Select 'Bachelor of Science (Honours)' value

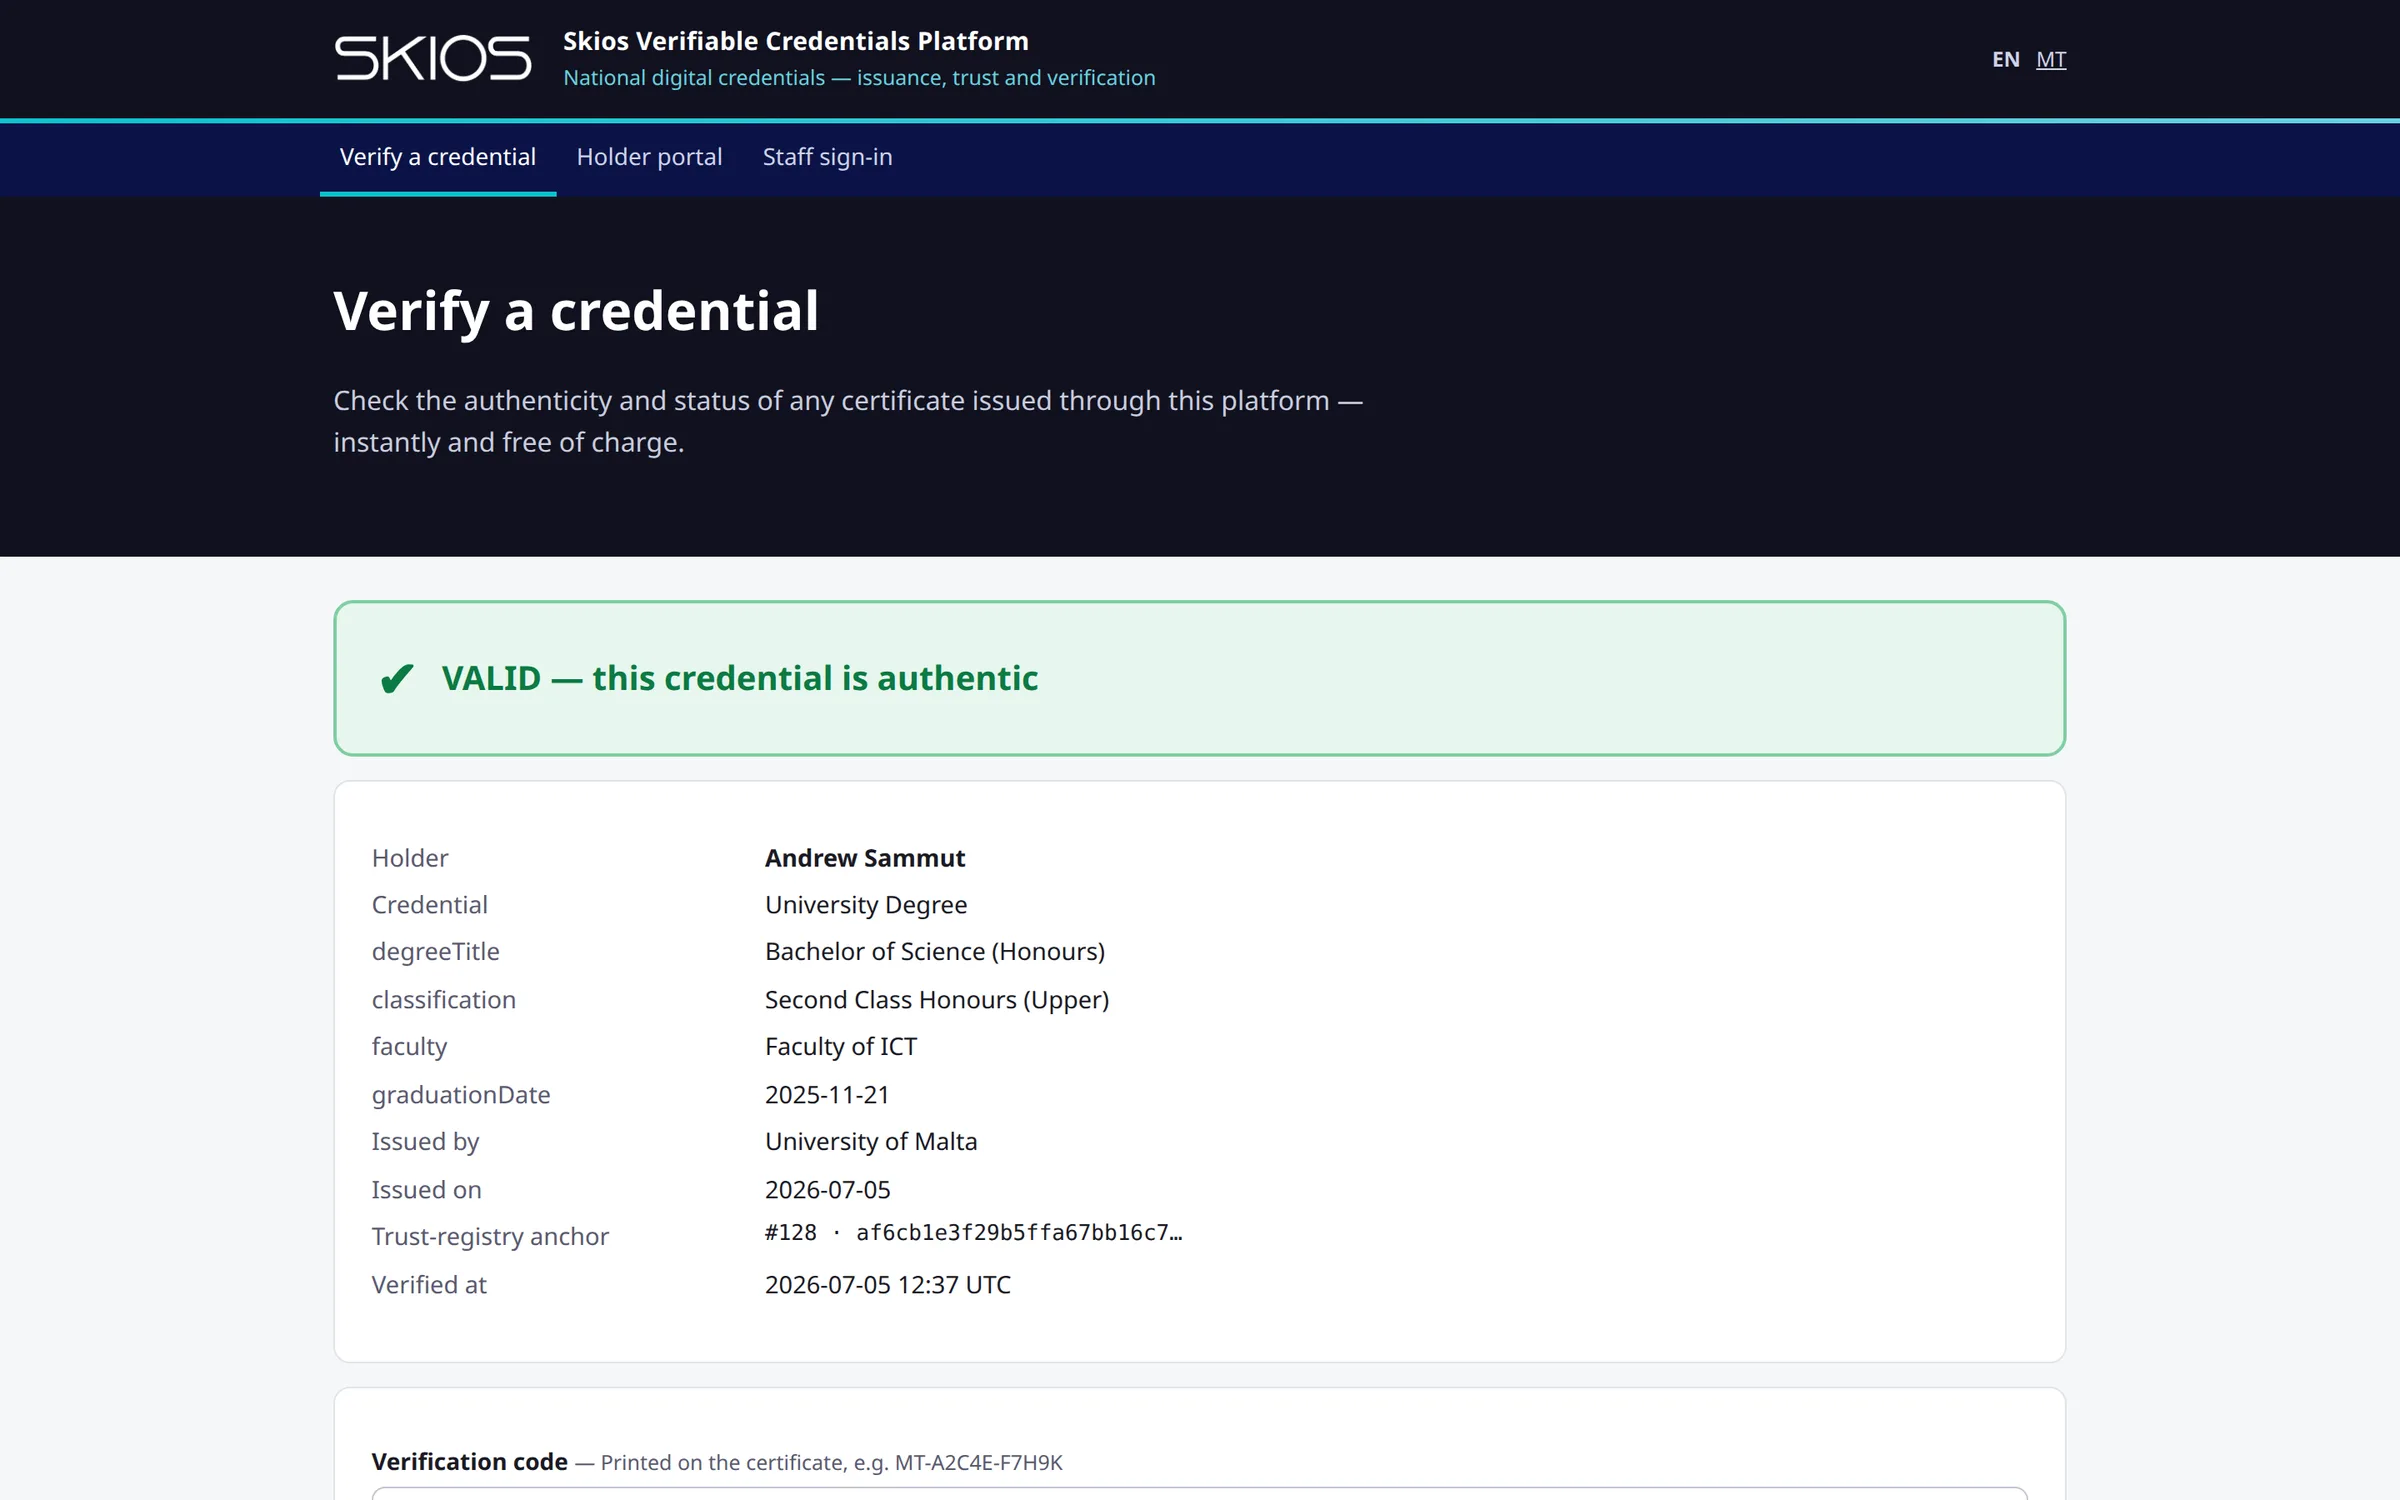click(935, 952)
